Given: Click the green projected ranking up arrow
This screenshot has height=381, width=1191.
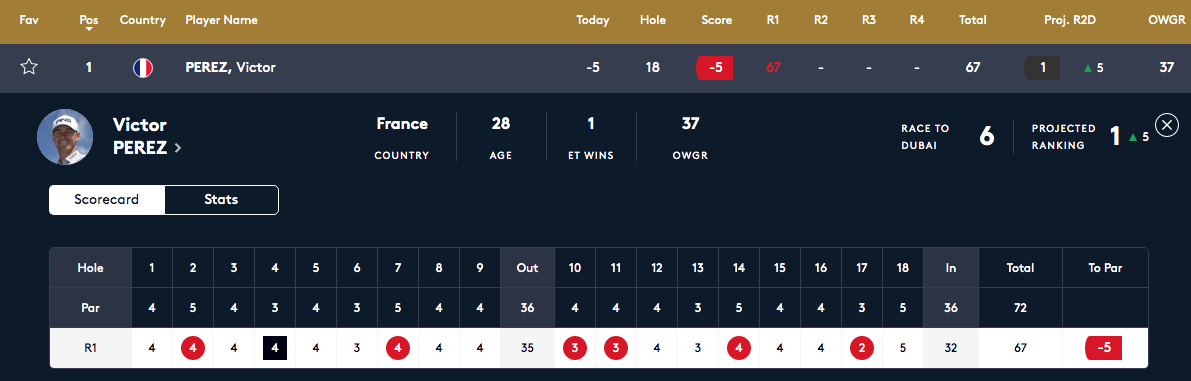Looking at the screenshot, I should (1133, 137).
